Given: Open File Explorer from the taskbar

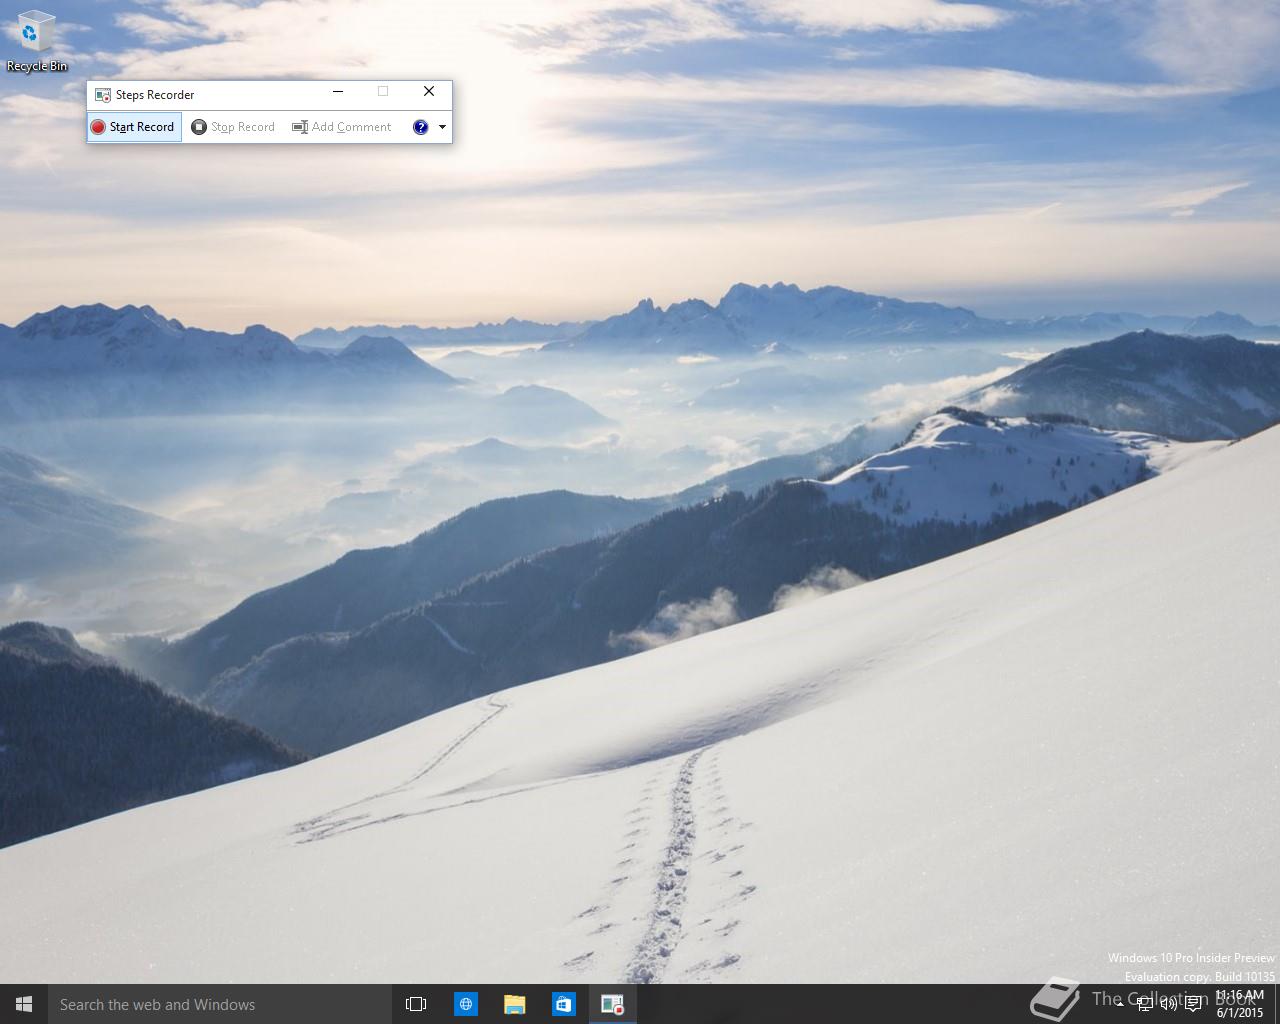Looking at the screenshot, I should click(515, 1004).
